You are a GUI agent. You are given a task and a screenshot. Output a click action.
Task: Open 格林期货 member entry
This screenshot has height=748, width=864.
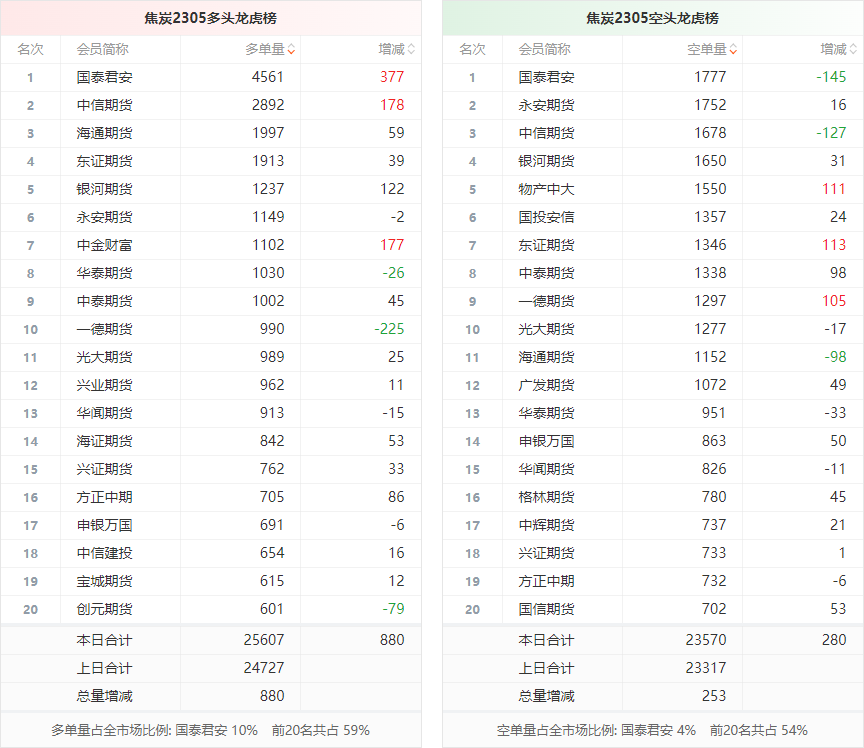(x=546, y=497)
